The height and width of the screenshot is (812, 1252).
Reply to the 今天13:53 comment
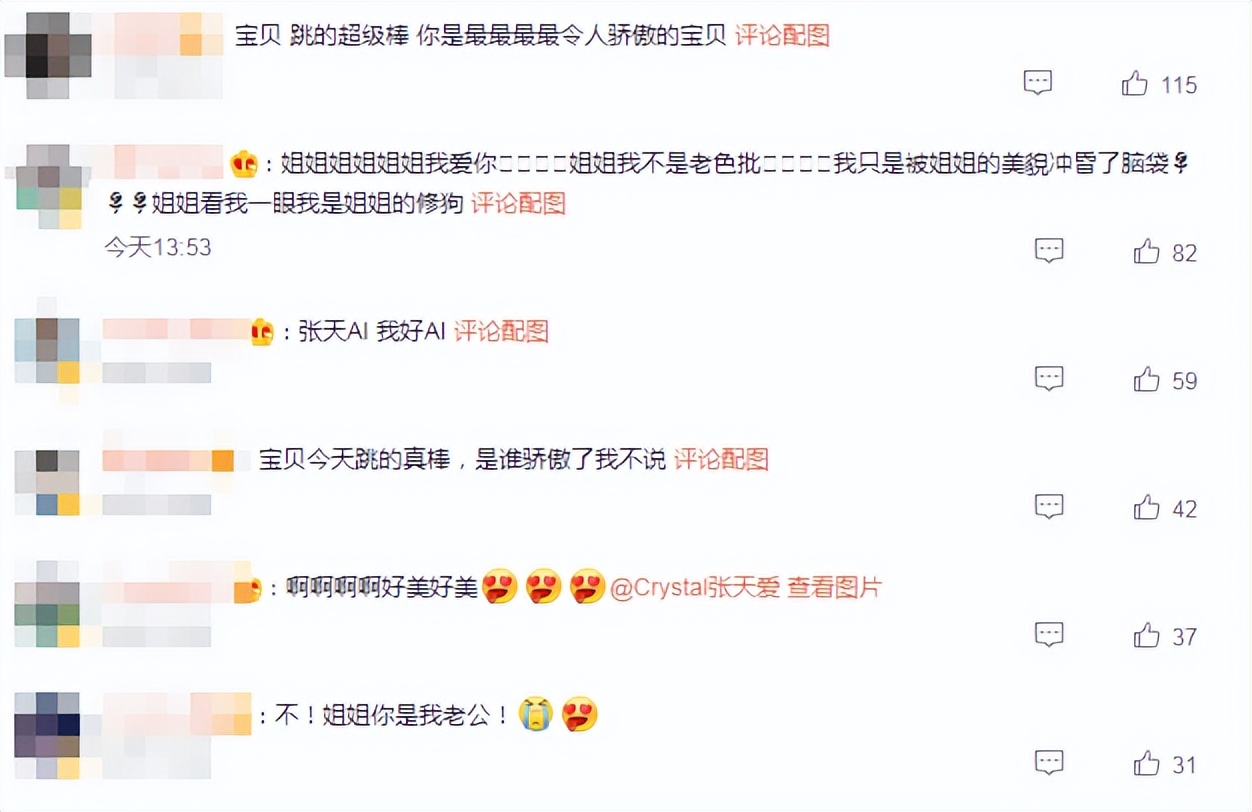coord(1049,251)
